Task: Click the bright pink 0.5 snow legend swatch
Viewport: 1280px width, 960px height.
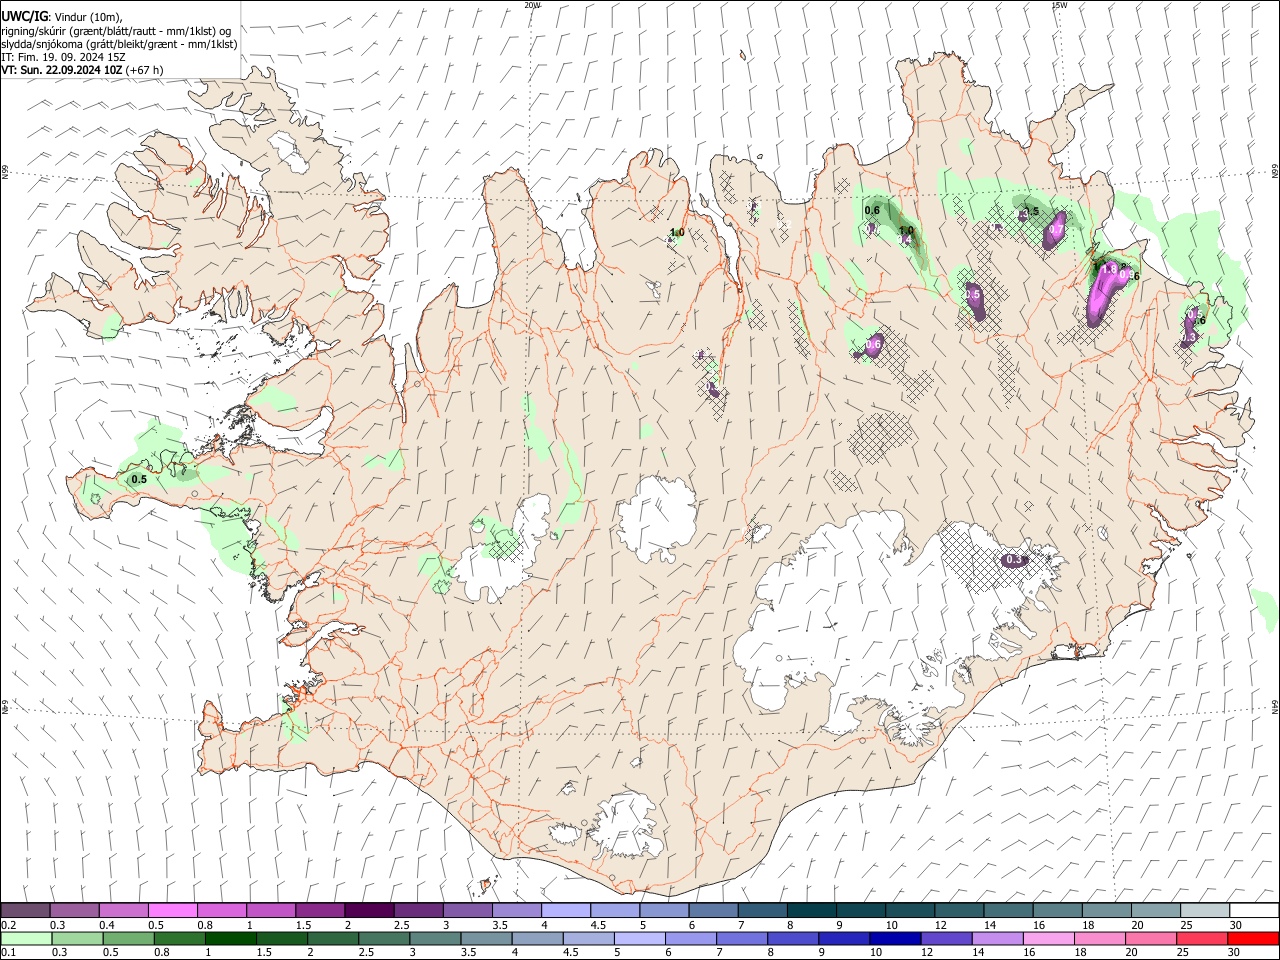Action: click(x=173, y=911)
